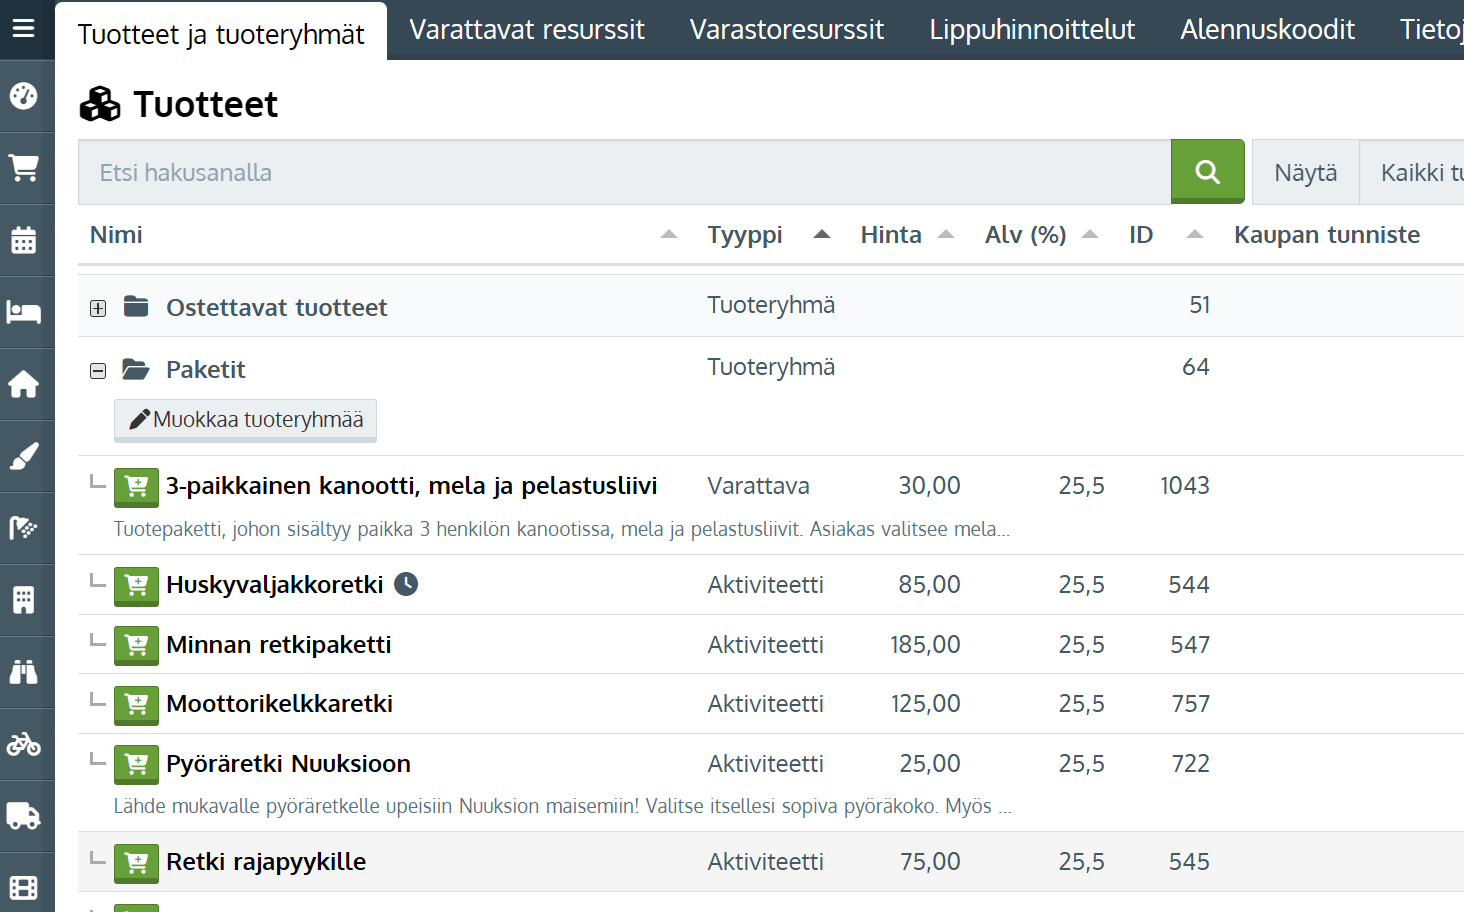This screenshot has height=912, width=1464.
Task: Sort by the Hinta column arrow
Action: 946,235
